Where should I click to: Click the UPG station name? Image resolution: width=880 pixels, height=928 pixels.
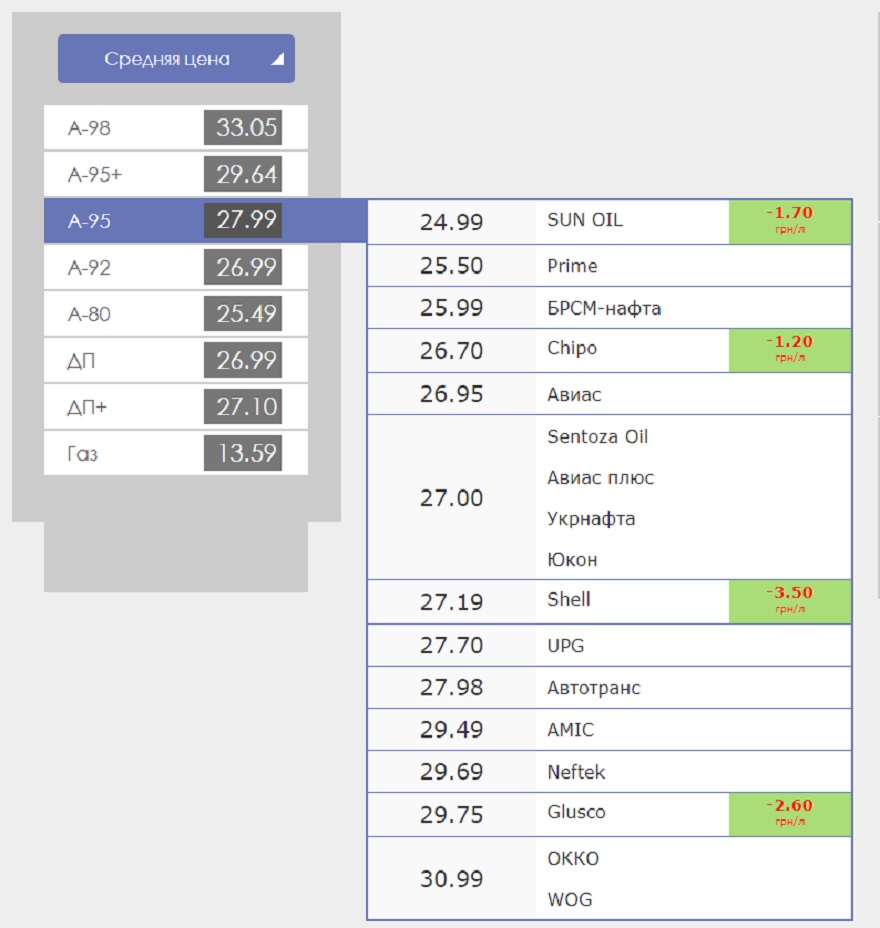click(566, 646)
